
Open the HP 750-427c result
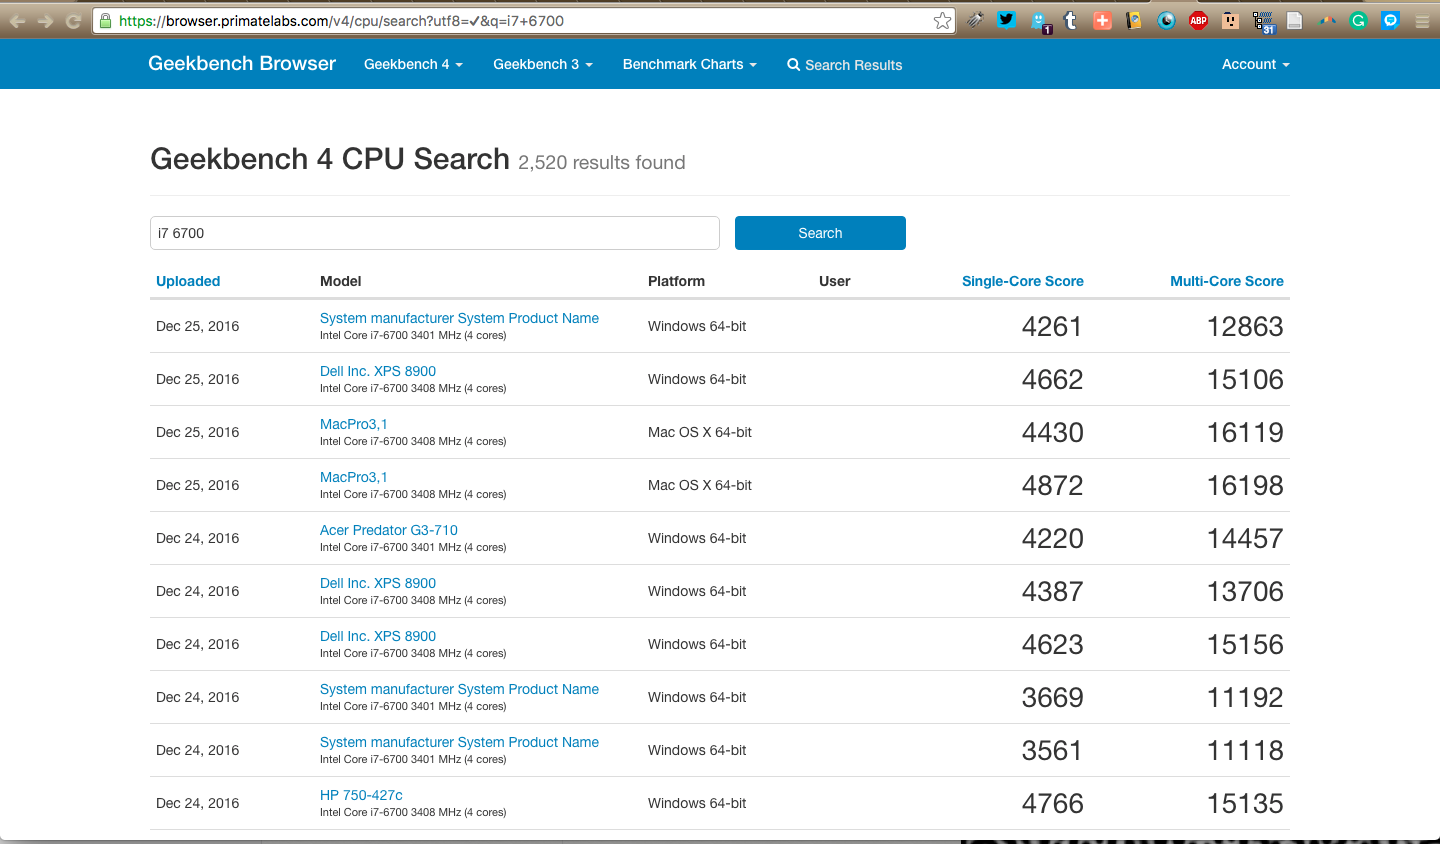[361, 795]
